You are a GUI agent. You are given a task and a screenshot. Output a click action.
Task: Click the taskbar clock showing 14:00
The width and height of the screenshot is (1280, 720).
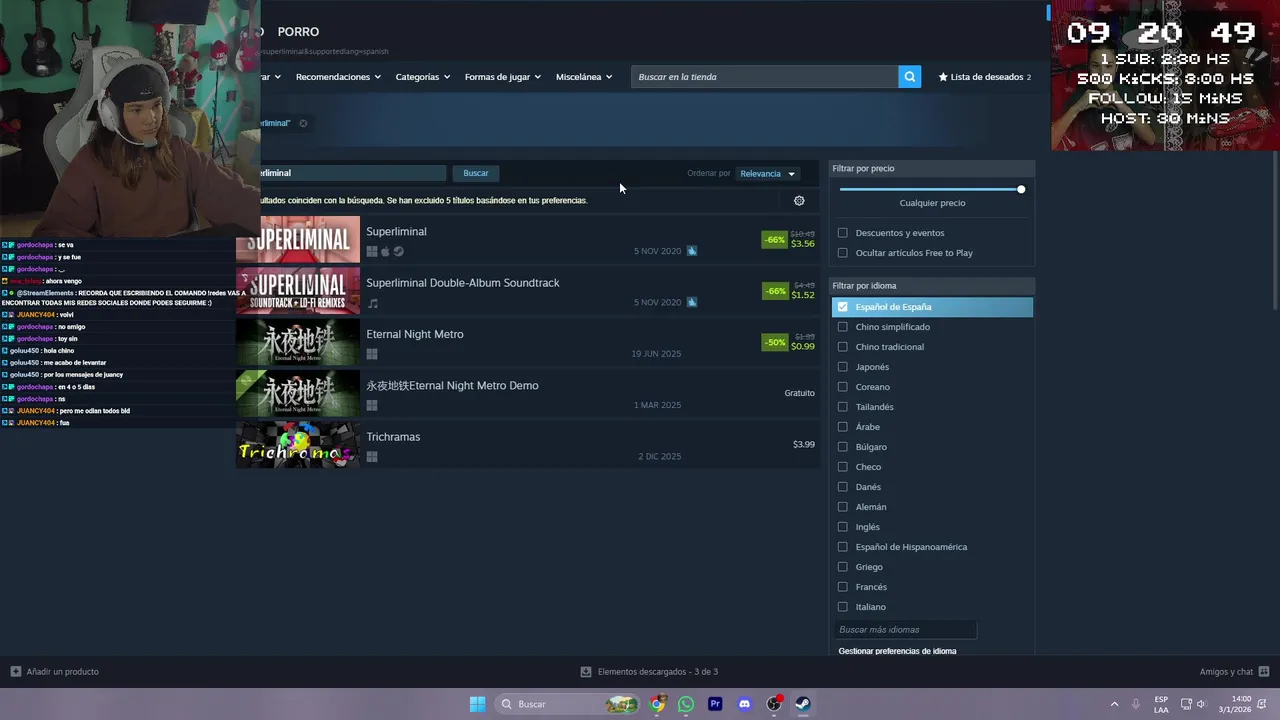point(1235,704)
